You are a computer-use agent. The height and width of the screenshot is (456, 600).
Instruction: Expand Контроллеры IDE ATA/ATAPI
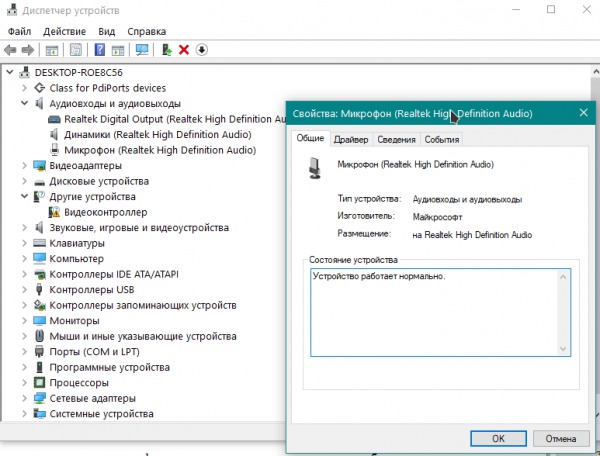24,274
